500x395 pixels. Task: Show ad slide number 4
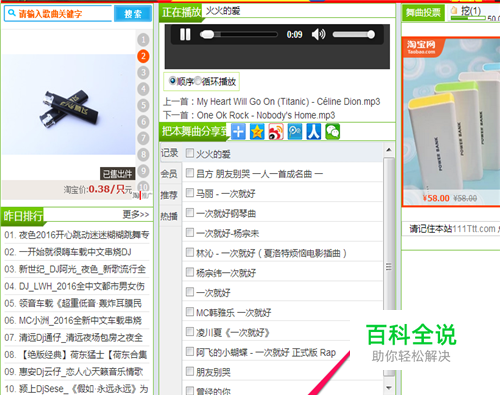point(143,89)
